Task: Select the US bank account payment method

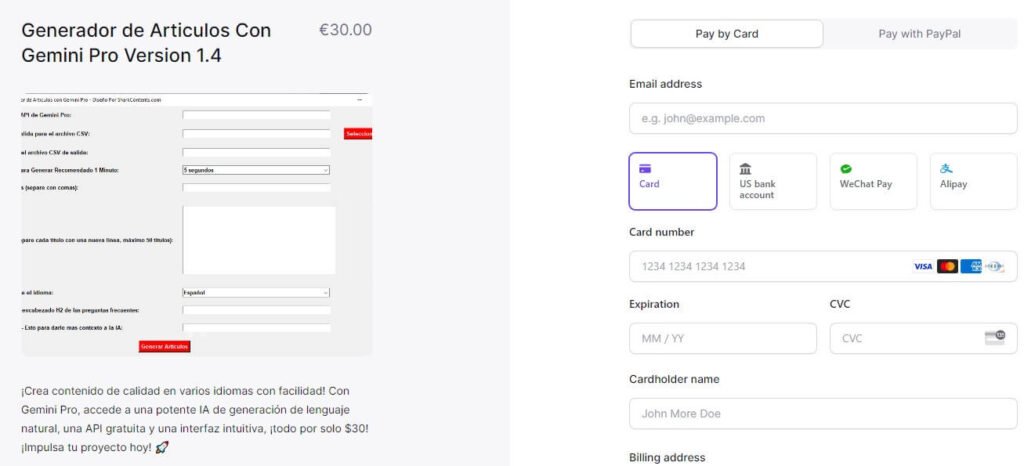Action: coord(773,181)
